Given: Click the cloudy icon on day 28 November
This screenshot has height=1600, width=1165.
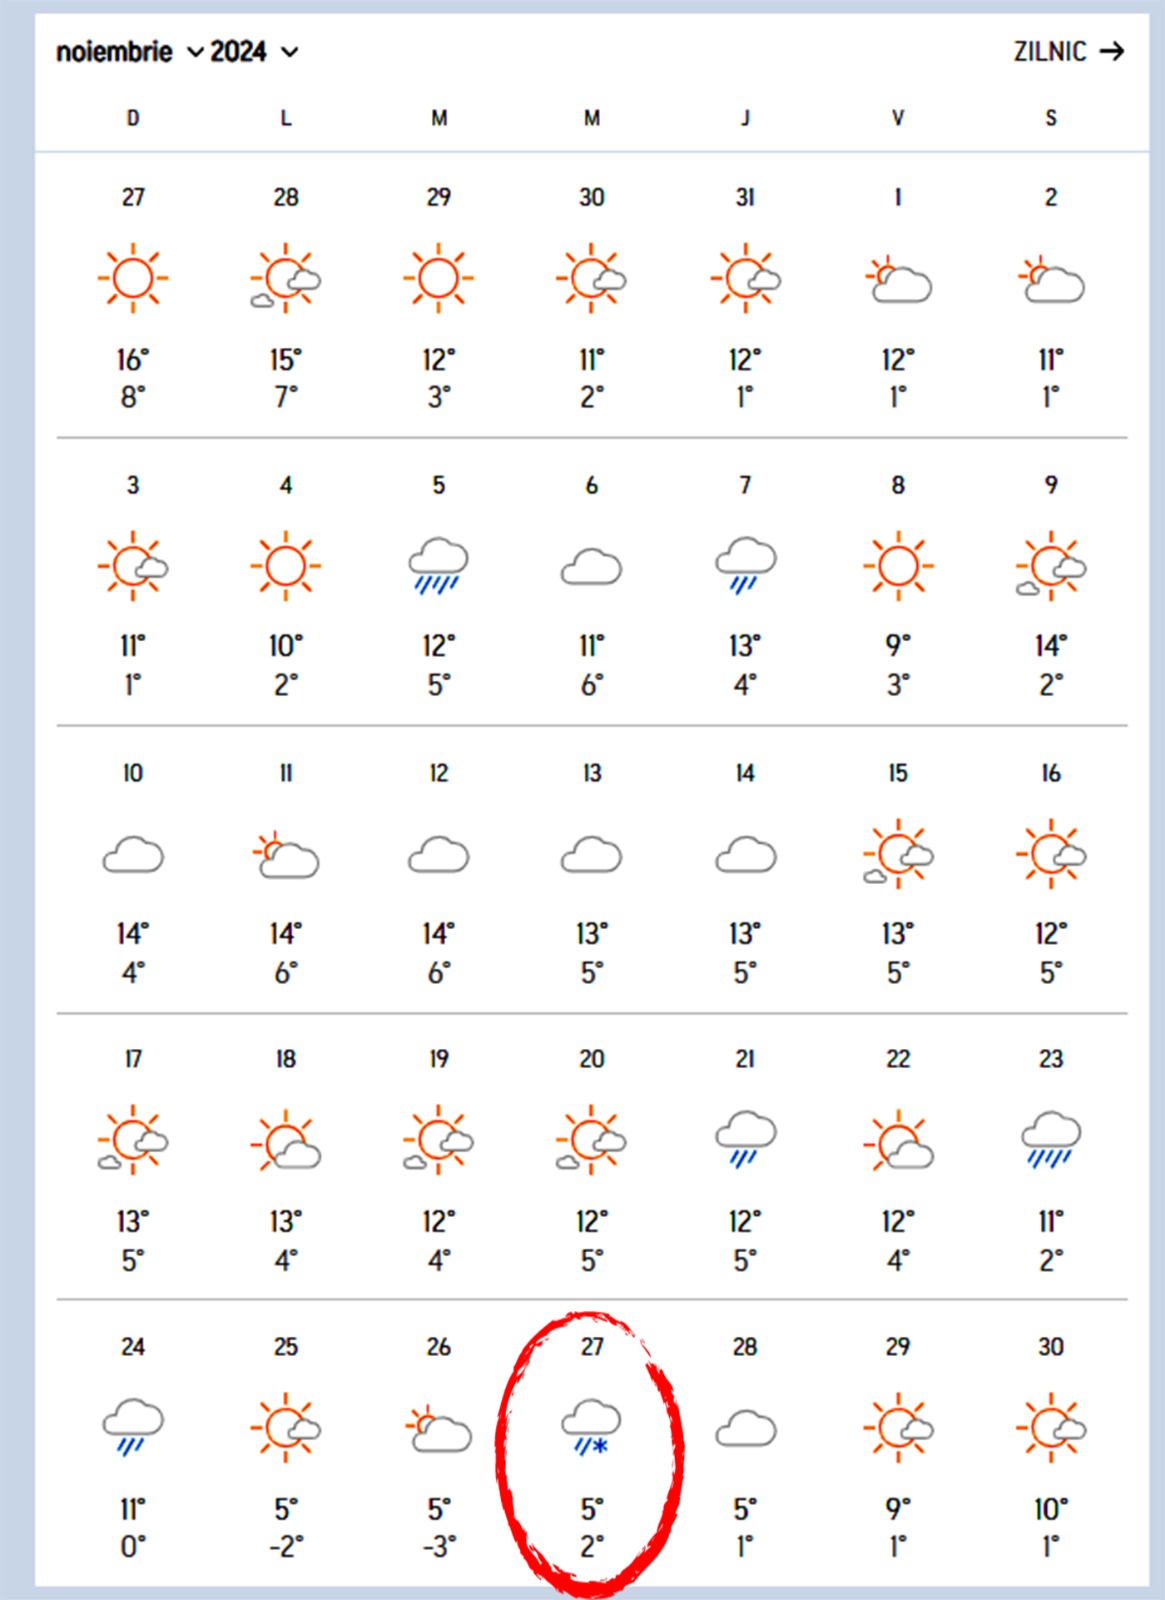Looking at the screenshot, I should (x=745, y=1429).
